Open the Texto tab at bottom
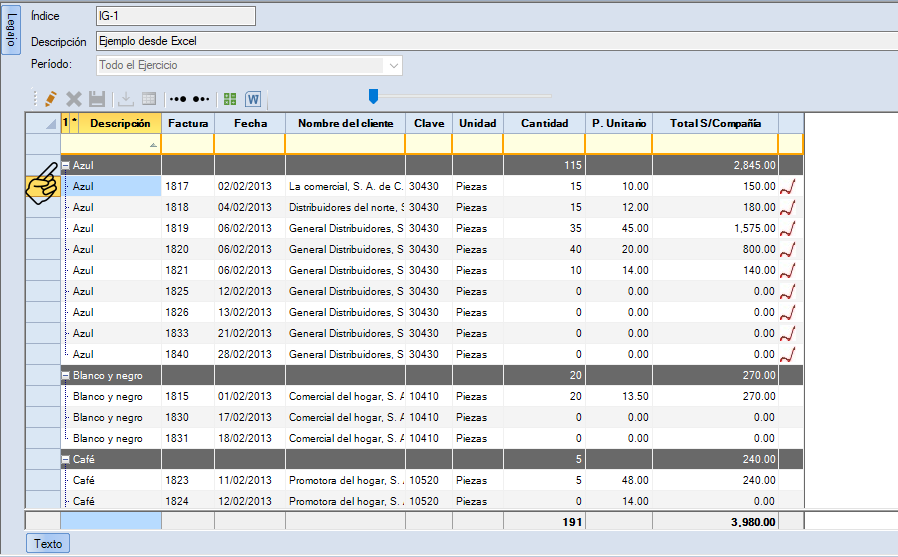This screenshot has width=898, height=557. (48, 544)
